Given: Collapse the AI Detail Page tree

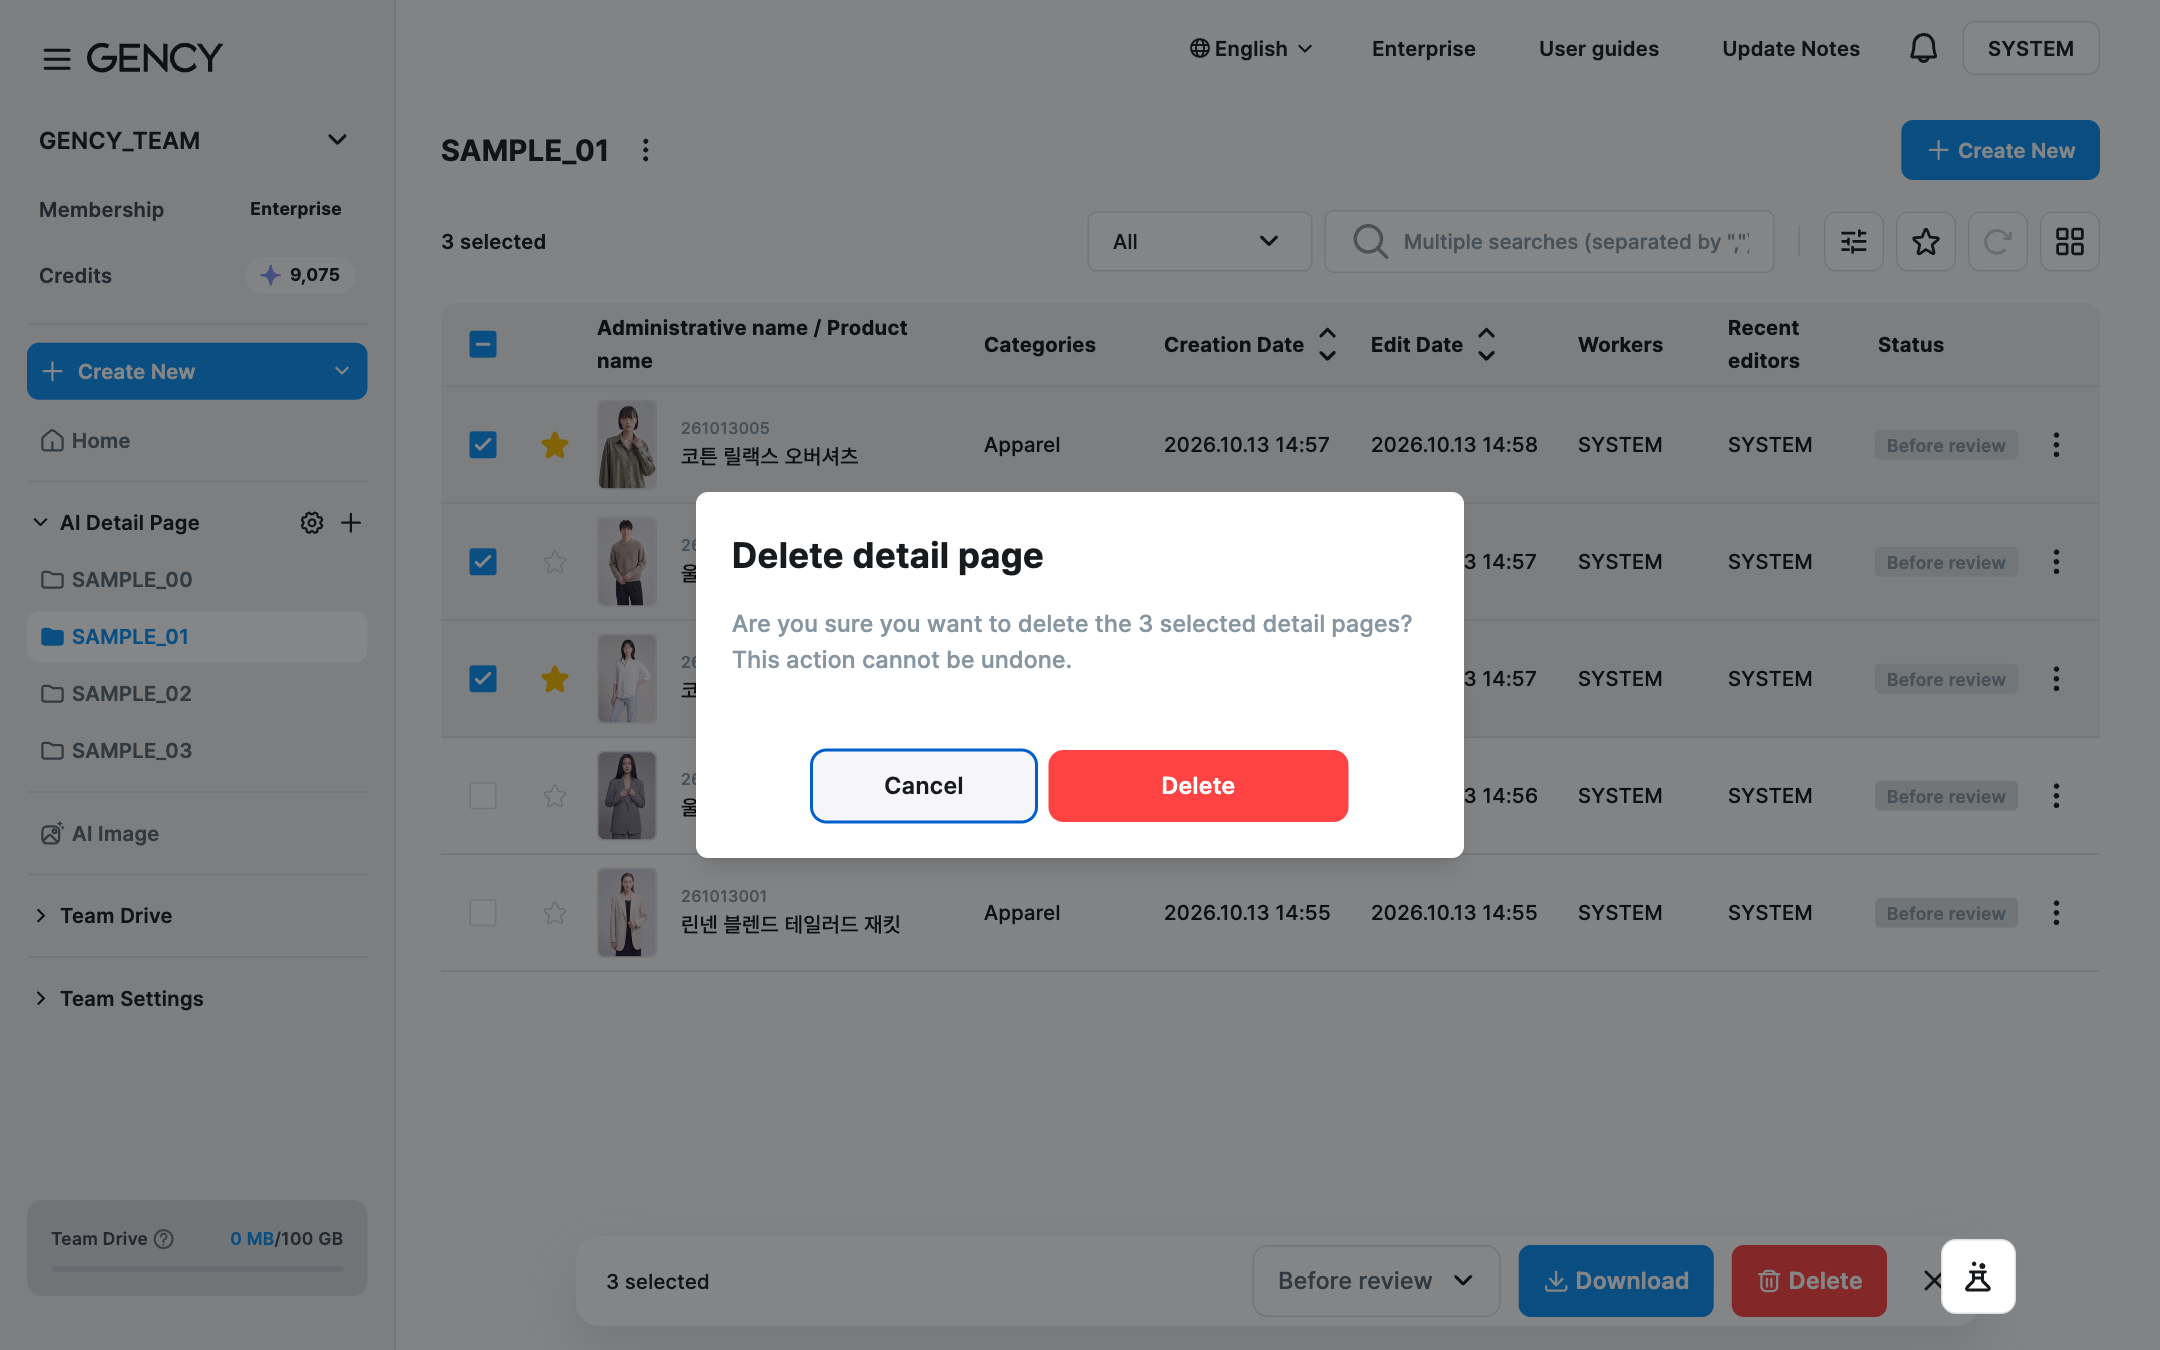Looking at the screenshot, I should 41,522.
